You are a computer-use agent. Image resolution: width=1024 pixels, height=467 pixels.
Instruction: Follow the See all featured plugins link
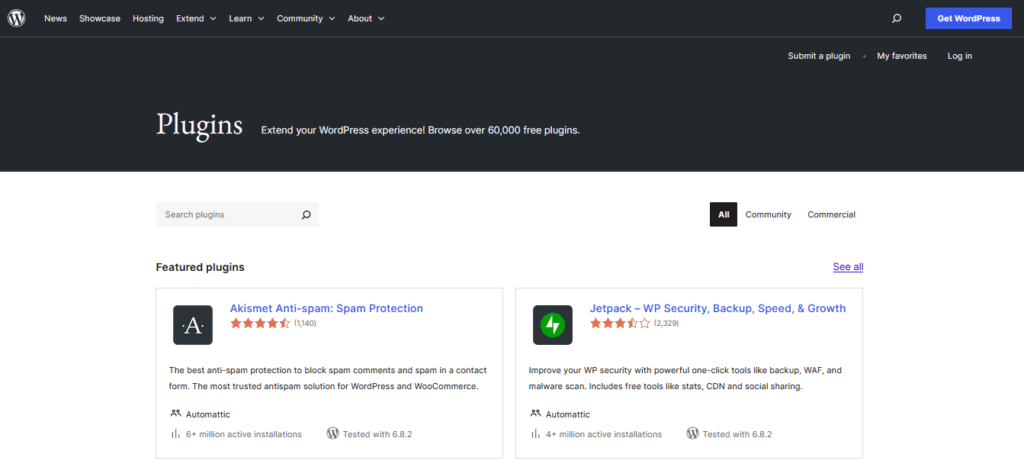(848, 267)
